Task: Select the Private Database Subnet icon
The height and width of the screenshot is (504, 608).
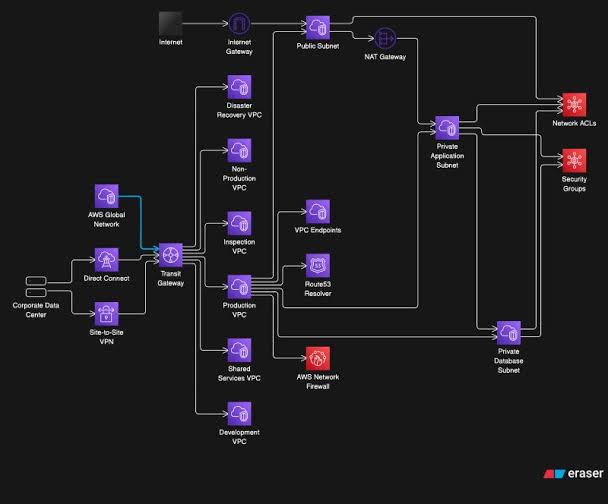Action: [x=509, y=333]
